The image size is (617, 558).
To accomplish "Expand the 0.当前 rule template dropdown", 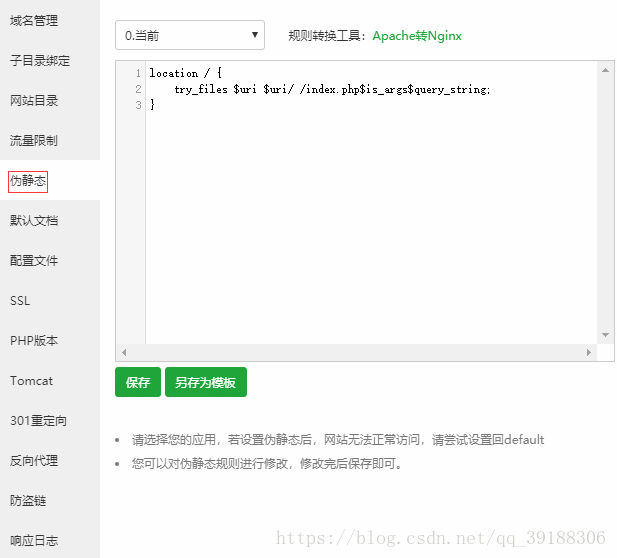I will click(190, 35).
